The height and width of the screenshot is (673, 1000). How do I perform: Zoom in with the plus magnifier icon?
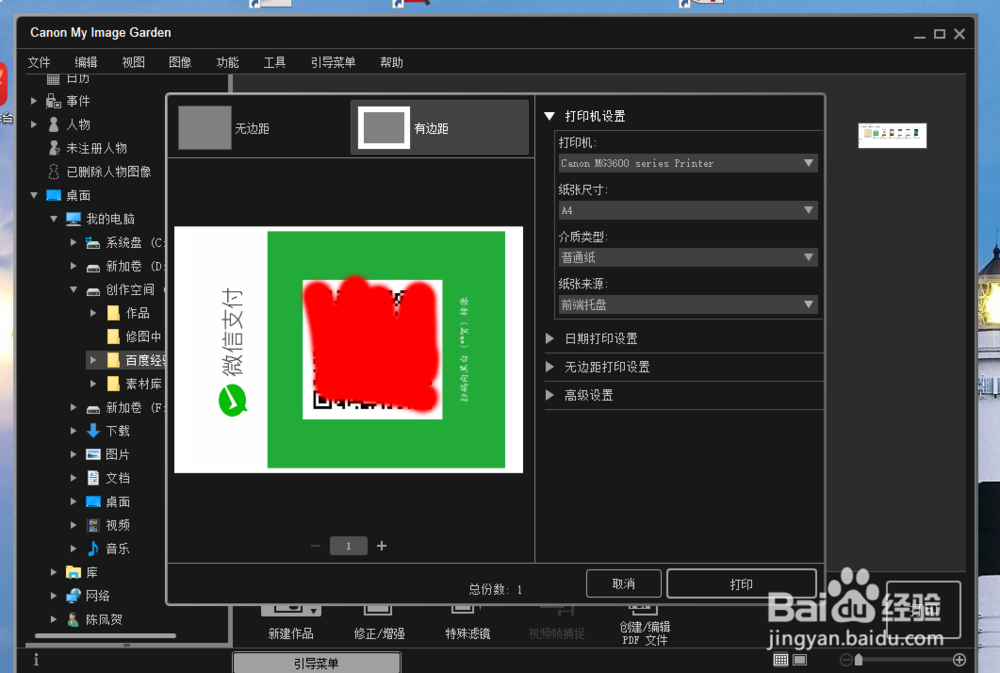coord(959,660)
